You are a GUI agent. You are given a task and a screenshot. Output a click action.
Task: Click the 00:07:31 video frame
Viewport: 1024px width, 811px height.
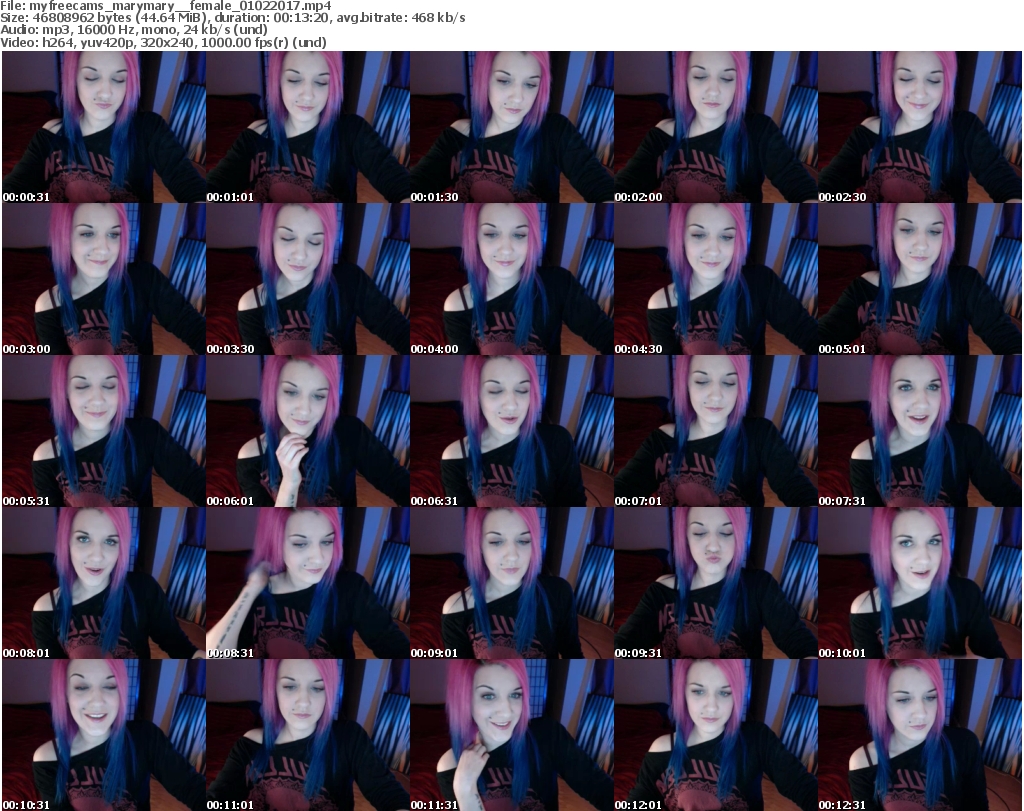[x=920, y=432]
